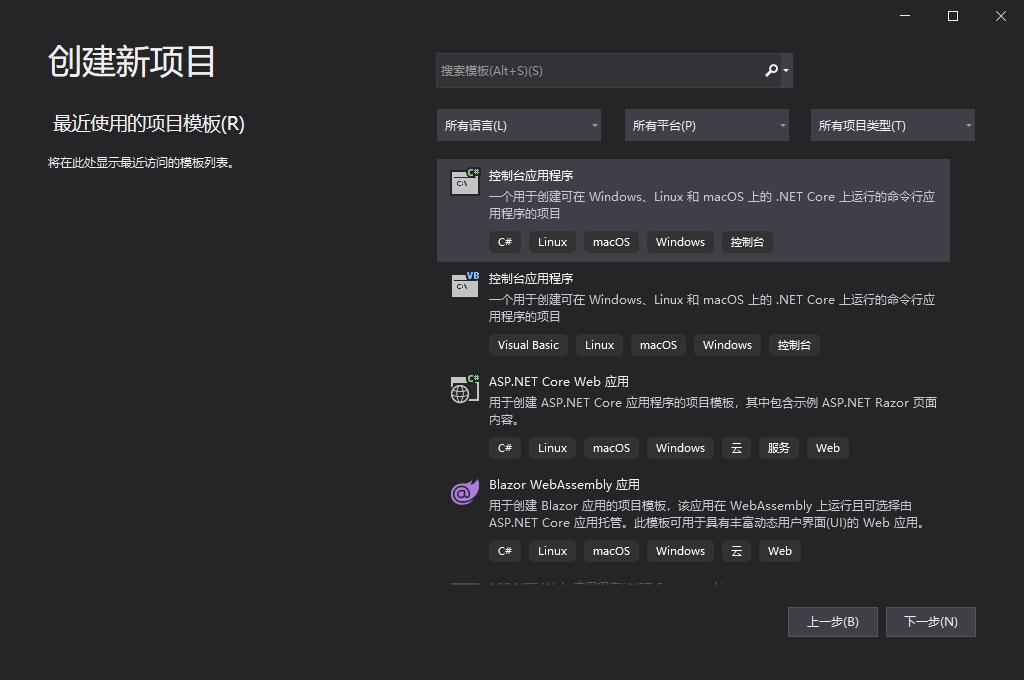Click the Blazor WebAssembly purple icon
Viewport: 1024px width, 680px height.
(x=465, y=491)
